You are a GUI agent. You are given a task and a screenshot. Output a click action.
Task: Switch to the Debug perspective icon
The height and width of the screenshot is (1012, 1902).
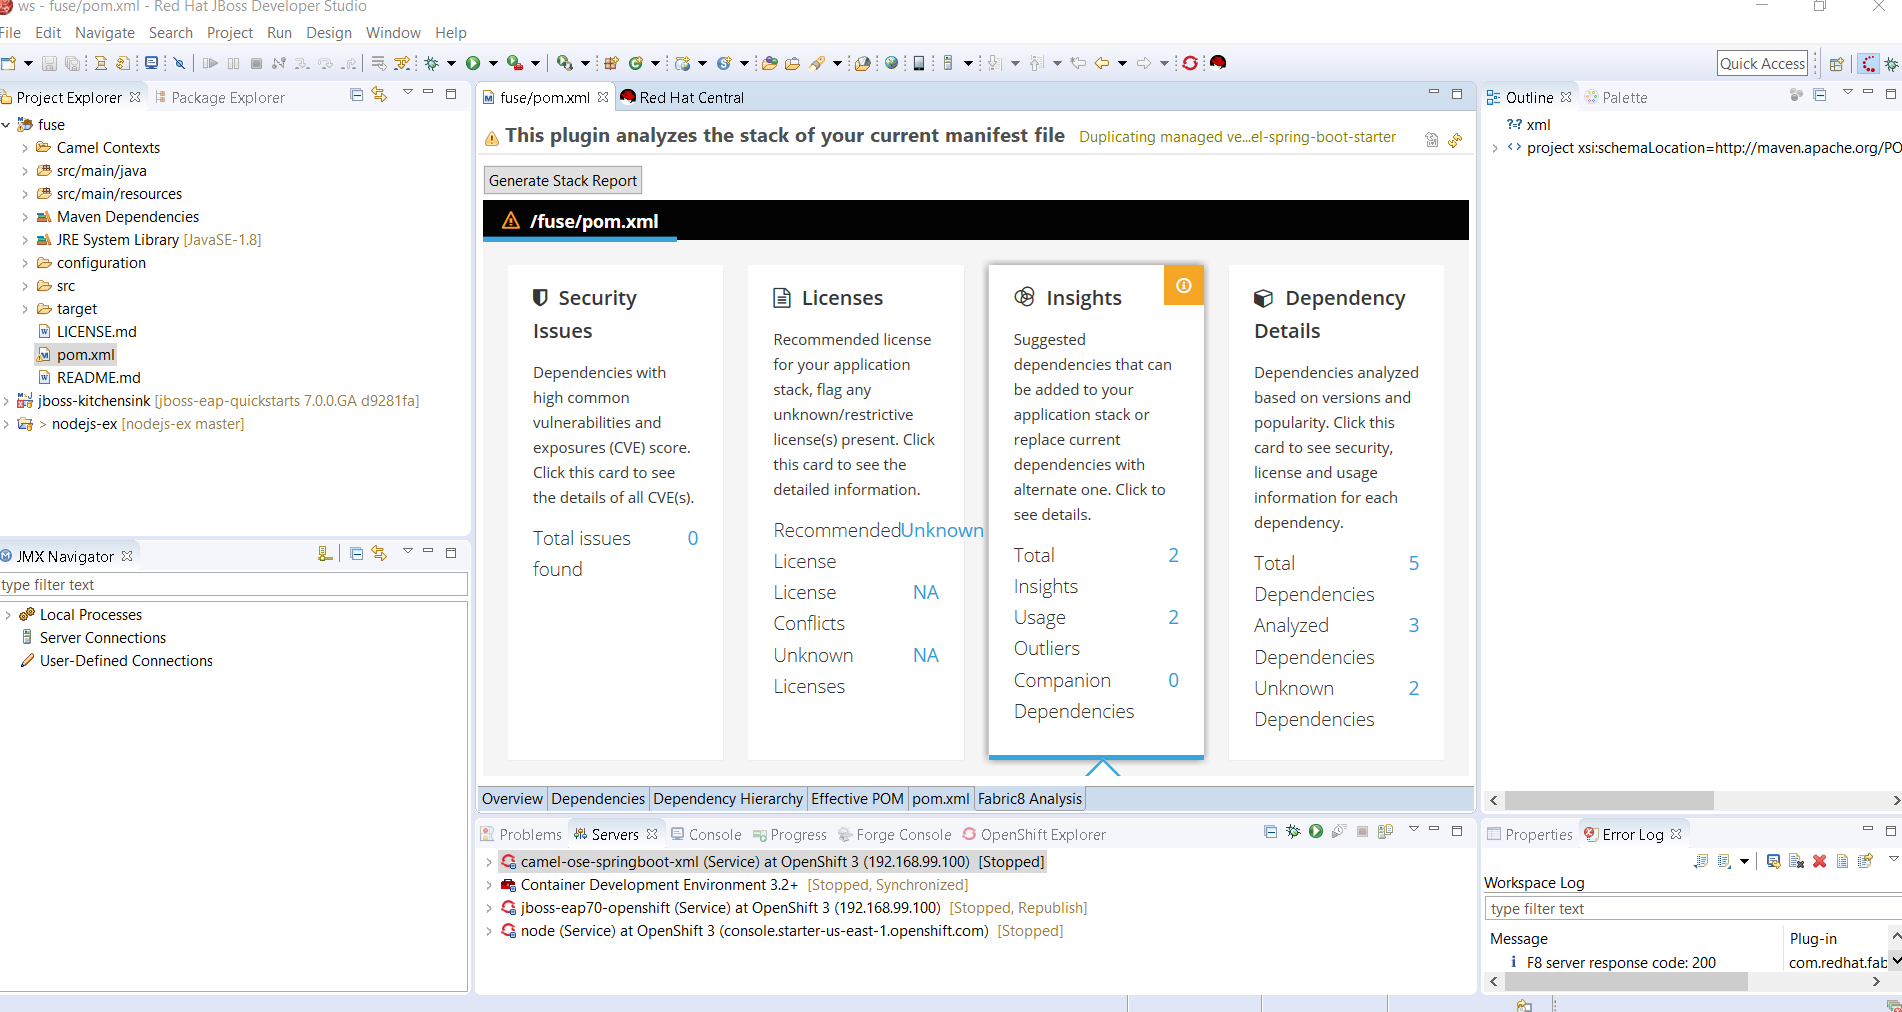tap(1891, 64)
